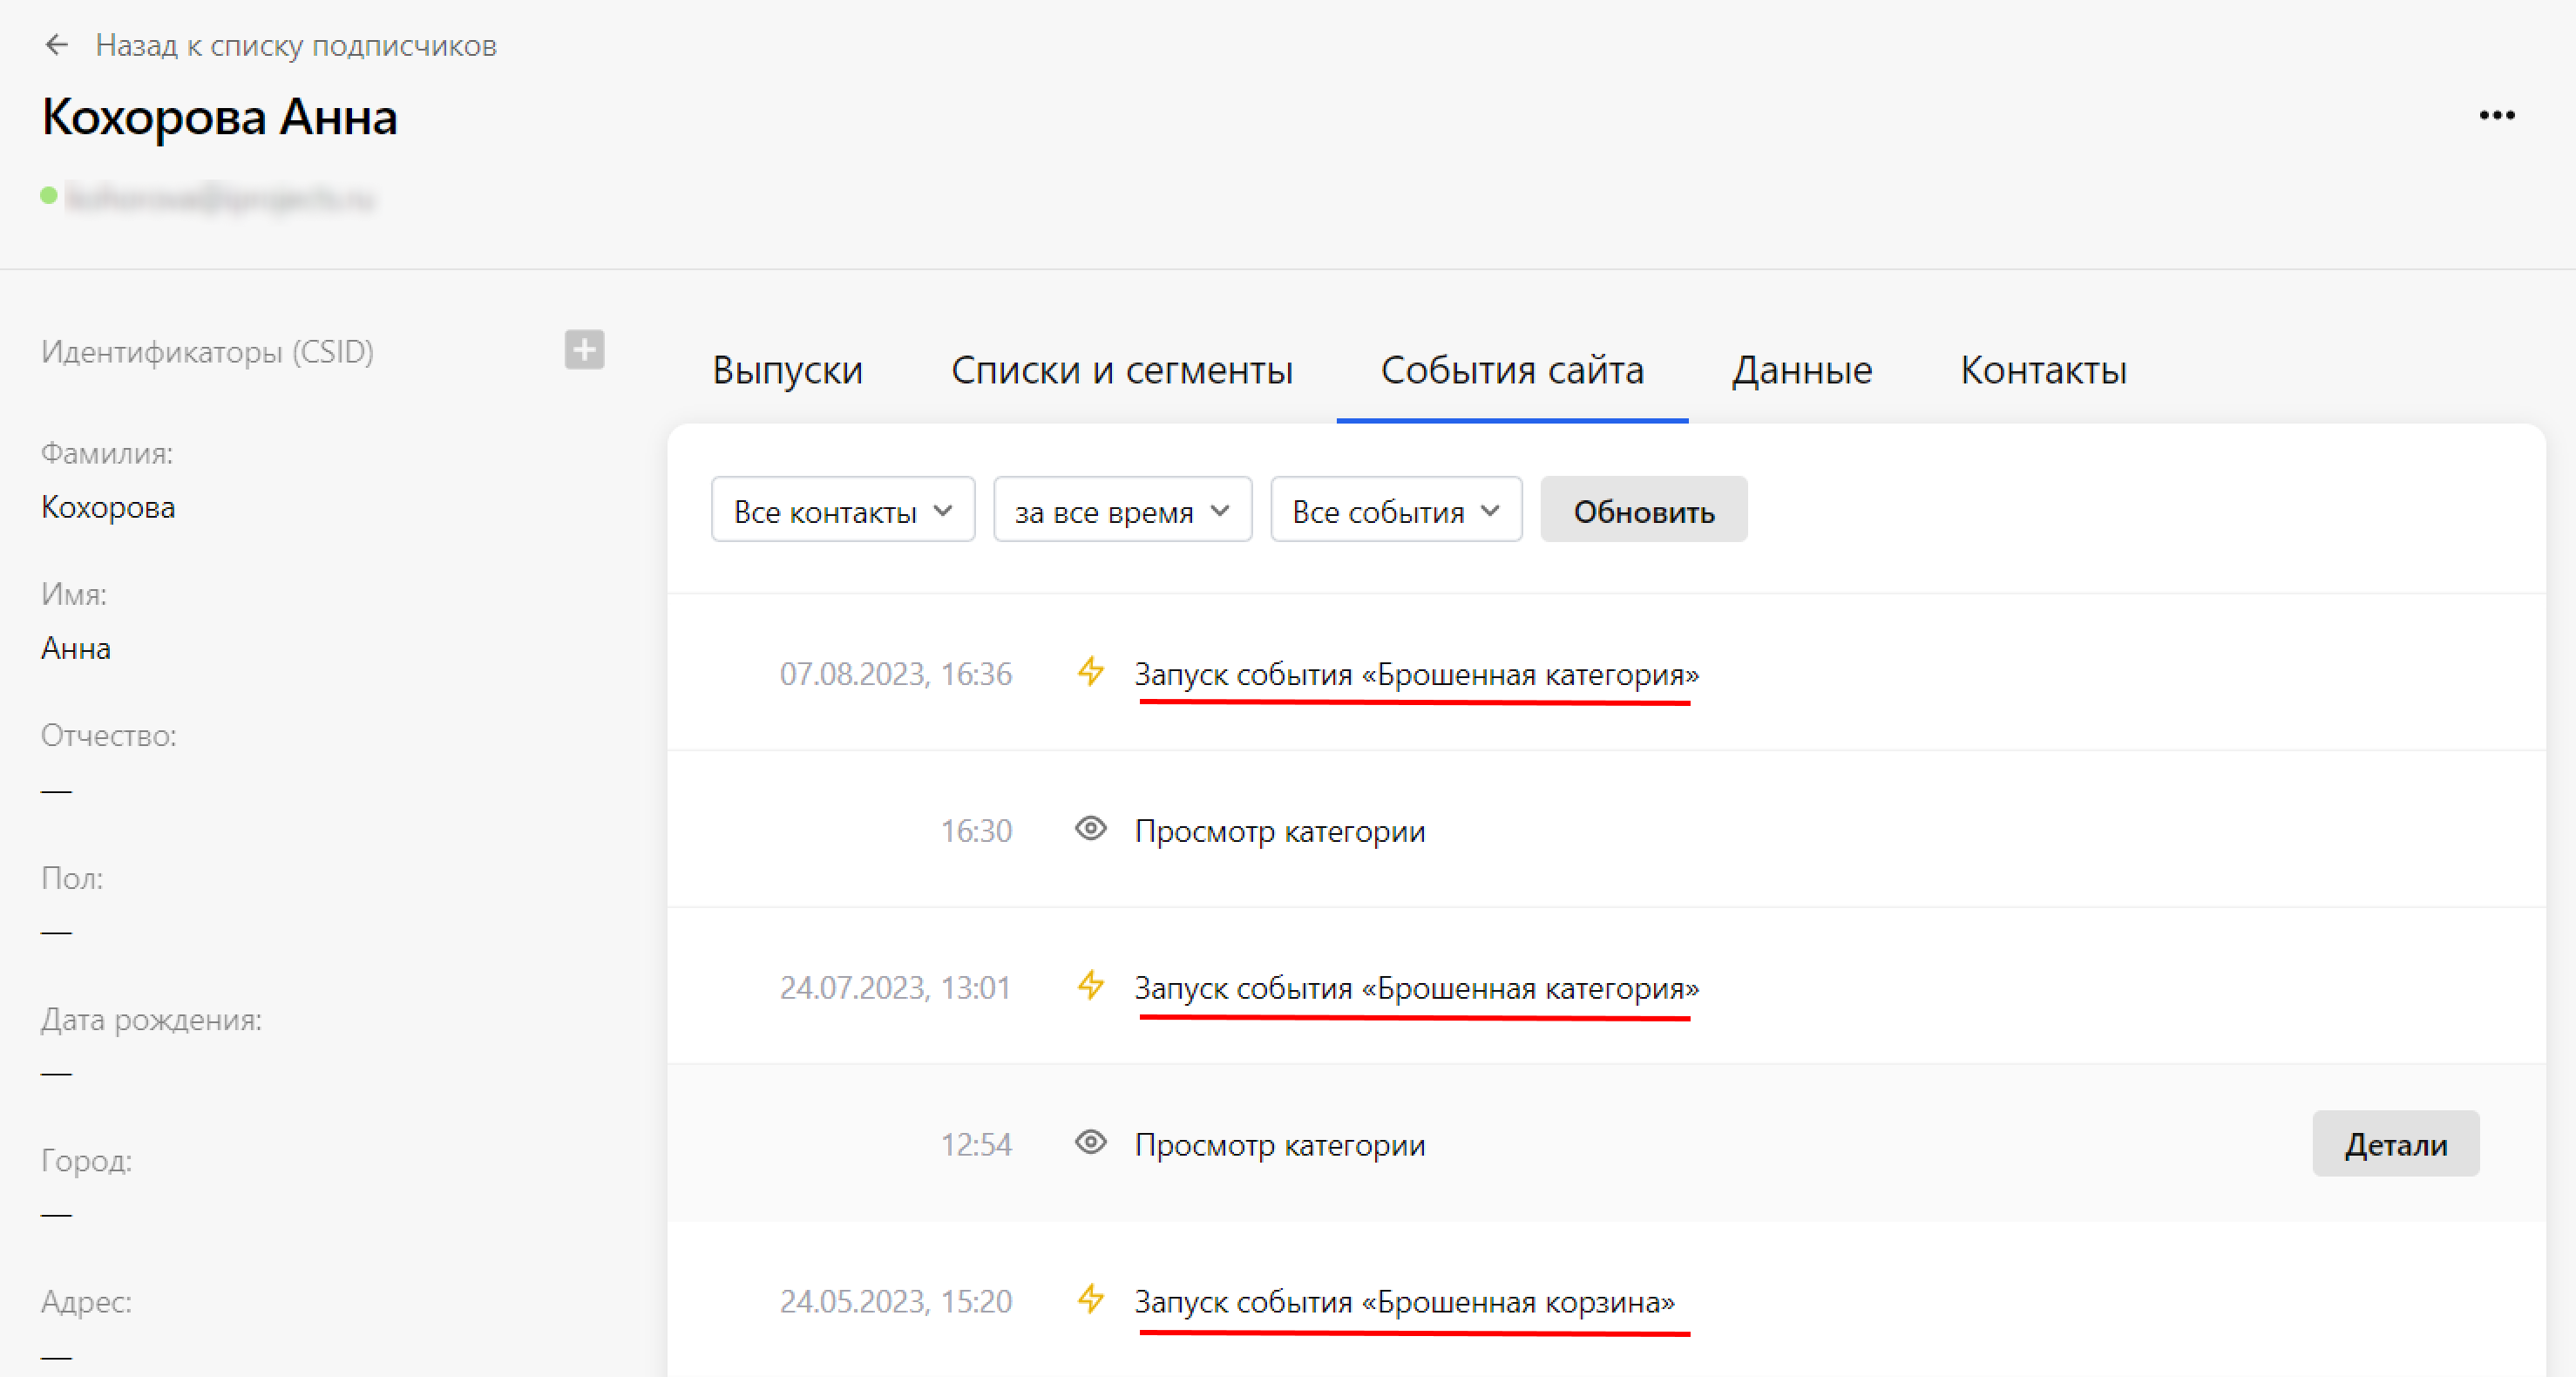Image resolution: width=2576 pixels, height=1377 pixels.
Task: Click plus icon to add CSID identifier
Action: tap(585, 351)
